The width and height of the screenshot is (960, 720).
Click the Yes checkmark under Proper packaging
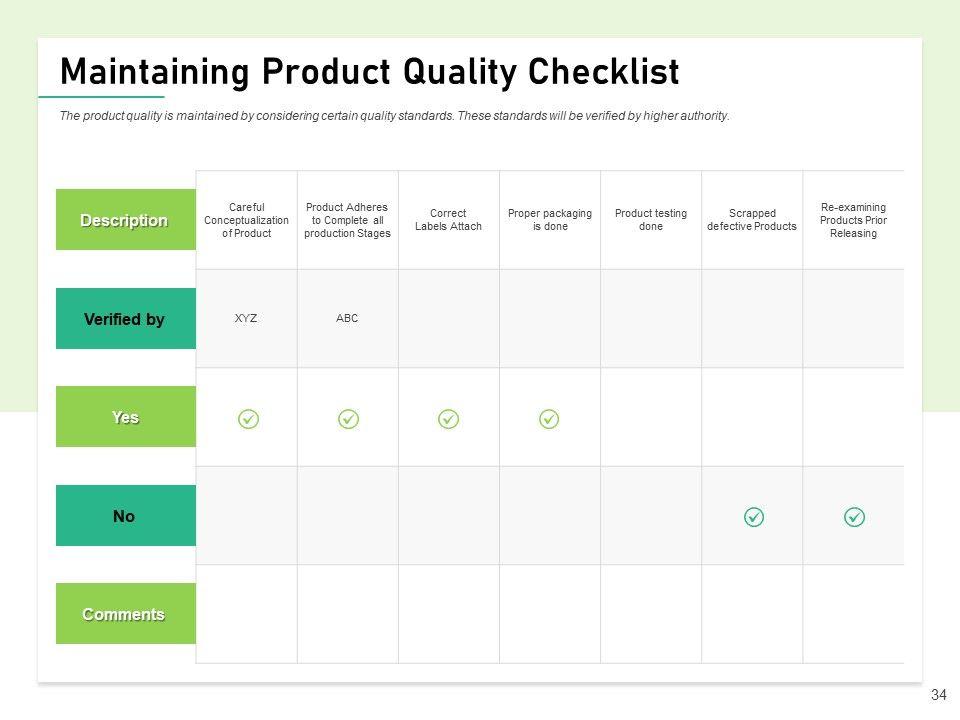coord(549,419)
